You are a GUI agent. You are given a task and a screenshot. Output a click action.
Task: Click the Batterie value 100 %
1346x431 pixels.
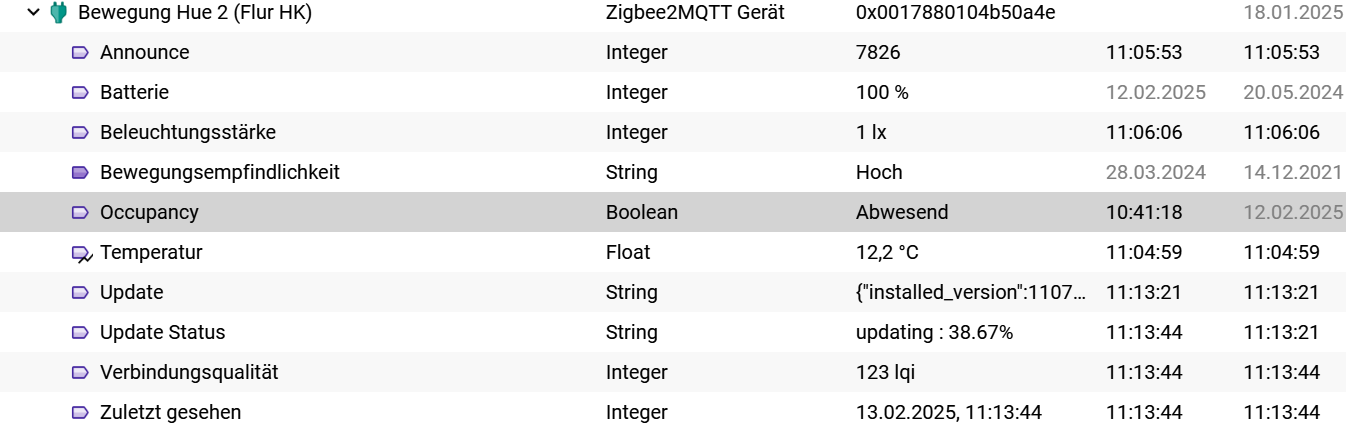pyautogui.click(x=882, y=92)
